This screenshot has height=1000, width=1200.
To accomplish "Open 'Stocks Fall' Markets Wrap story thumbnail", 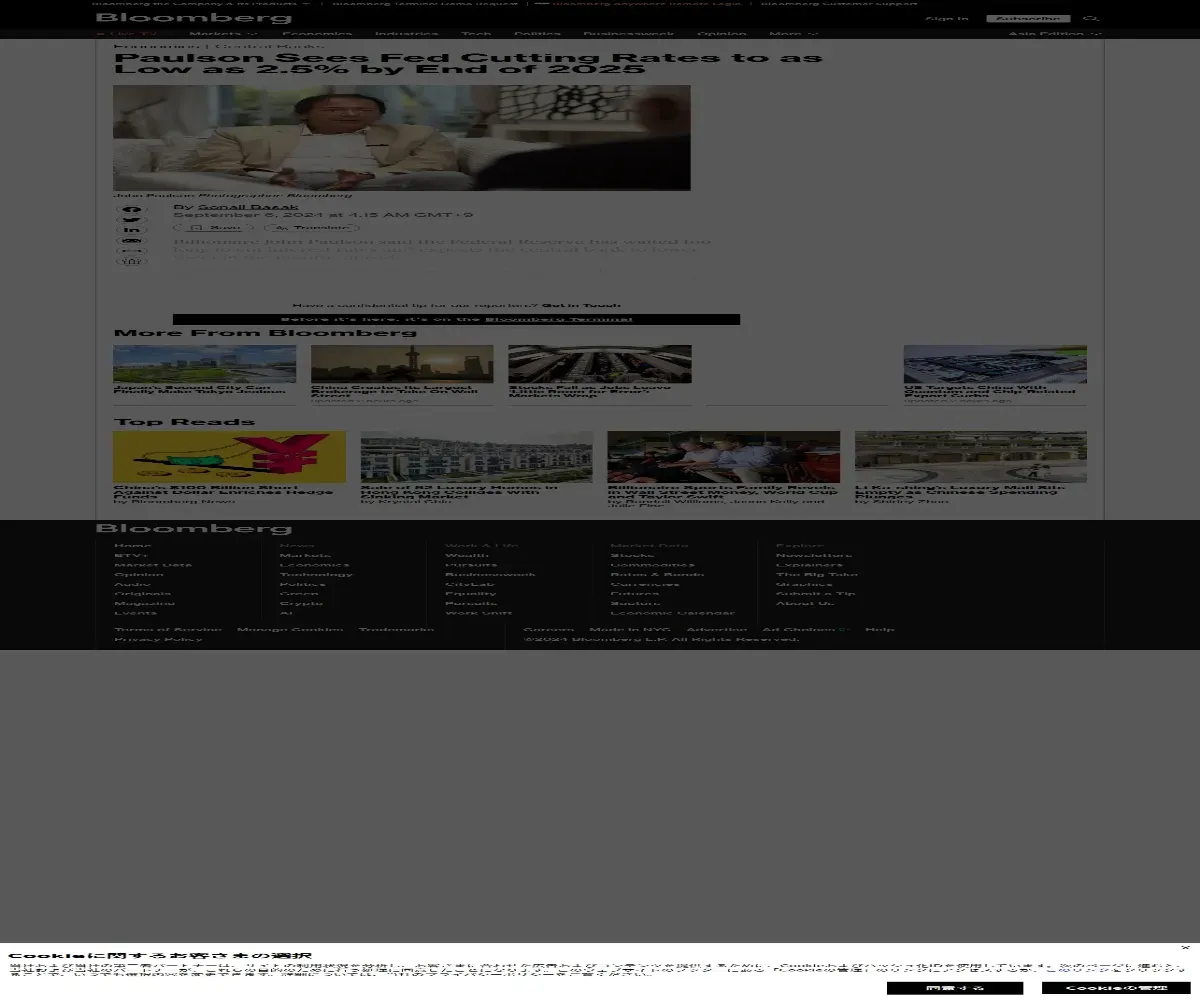I will pos(599,364).
